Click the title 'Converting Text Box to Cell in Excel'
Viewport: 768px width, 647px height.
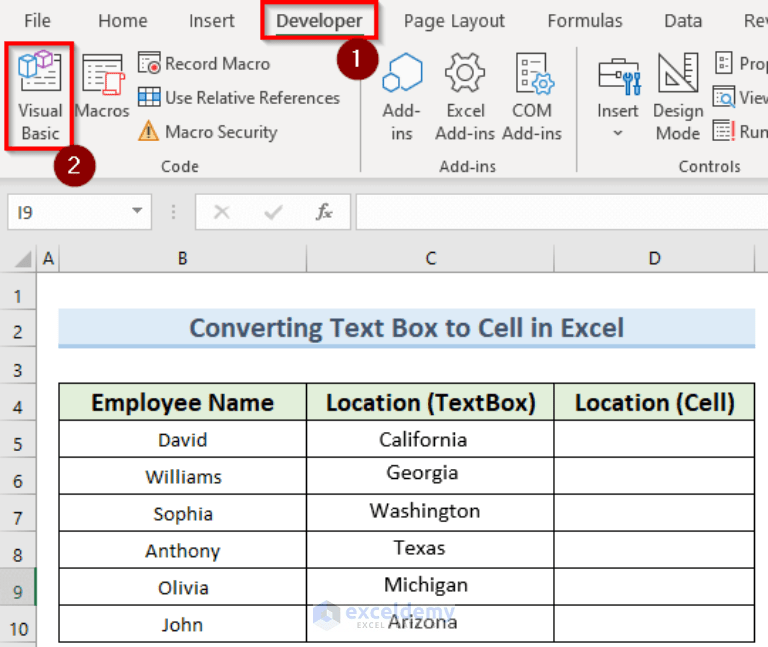tap(407, 328)
